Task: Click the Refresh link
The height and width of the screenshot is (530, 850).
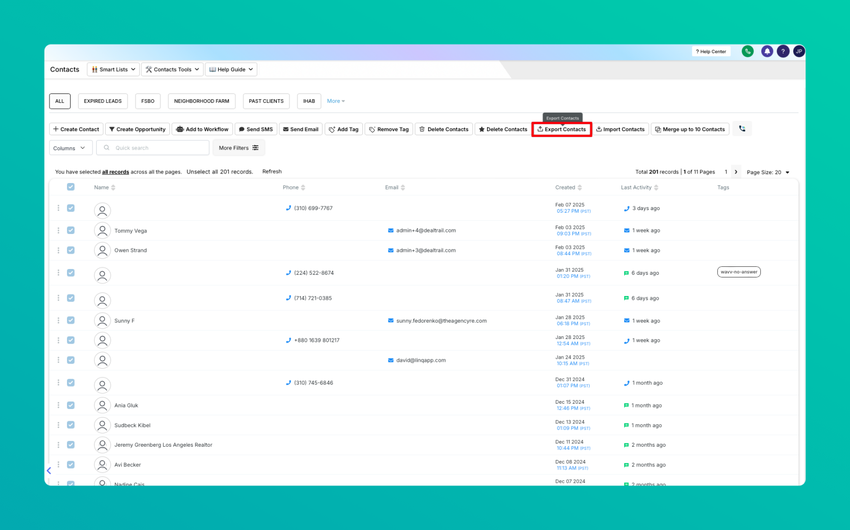Action: pyautogui.click(x=272, y=171)
